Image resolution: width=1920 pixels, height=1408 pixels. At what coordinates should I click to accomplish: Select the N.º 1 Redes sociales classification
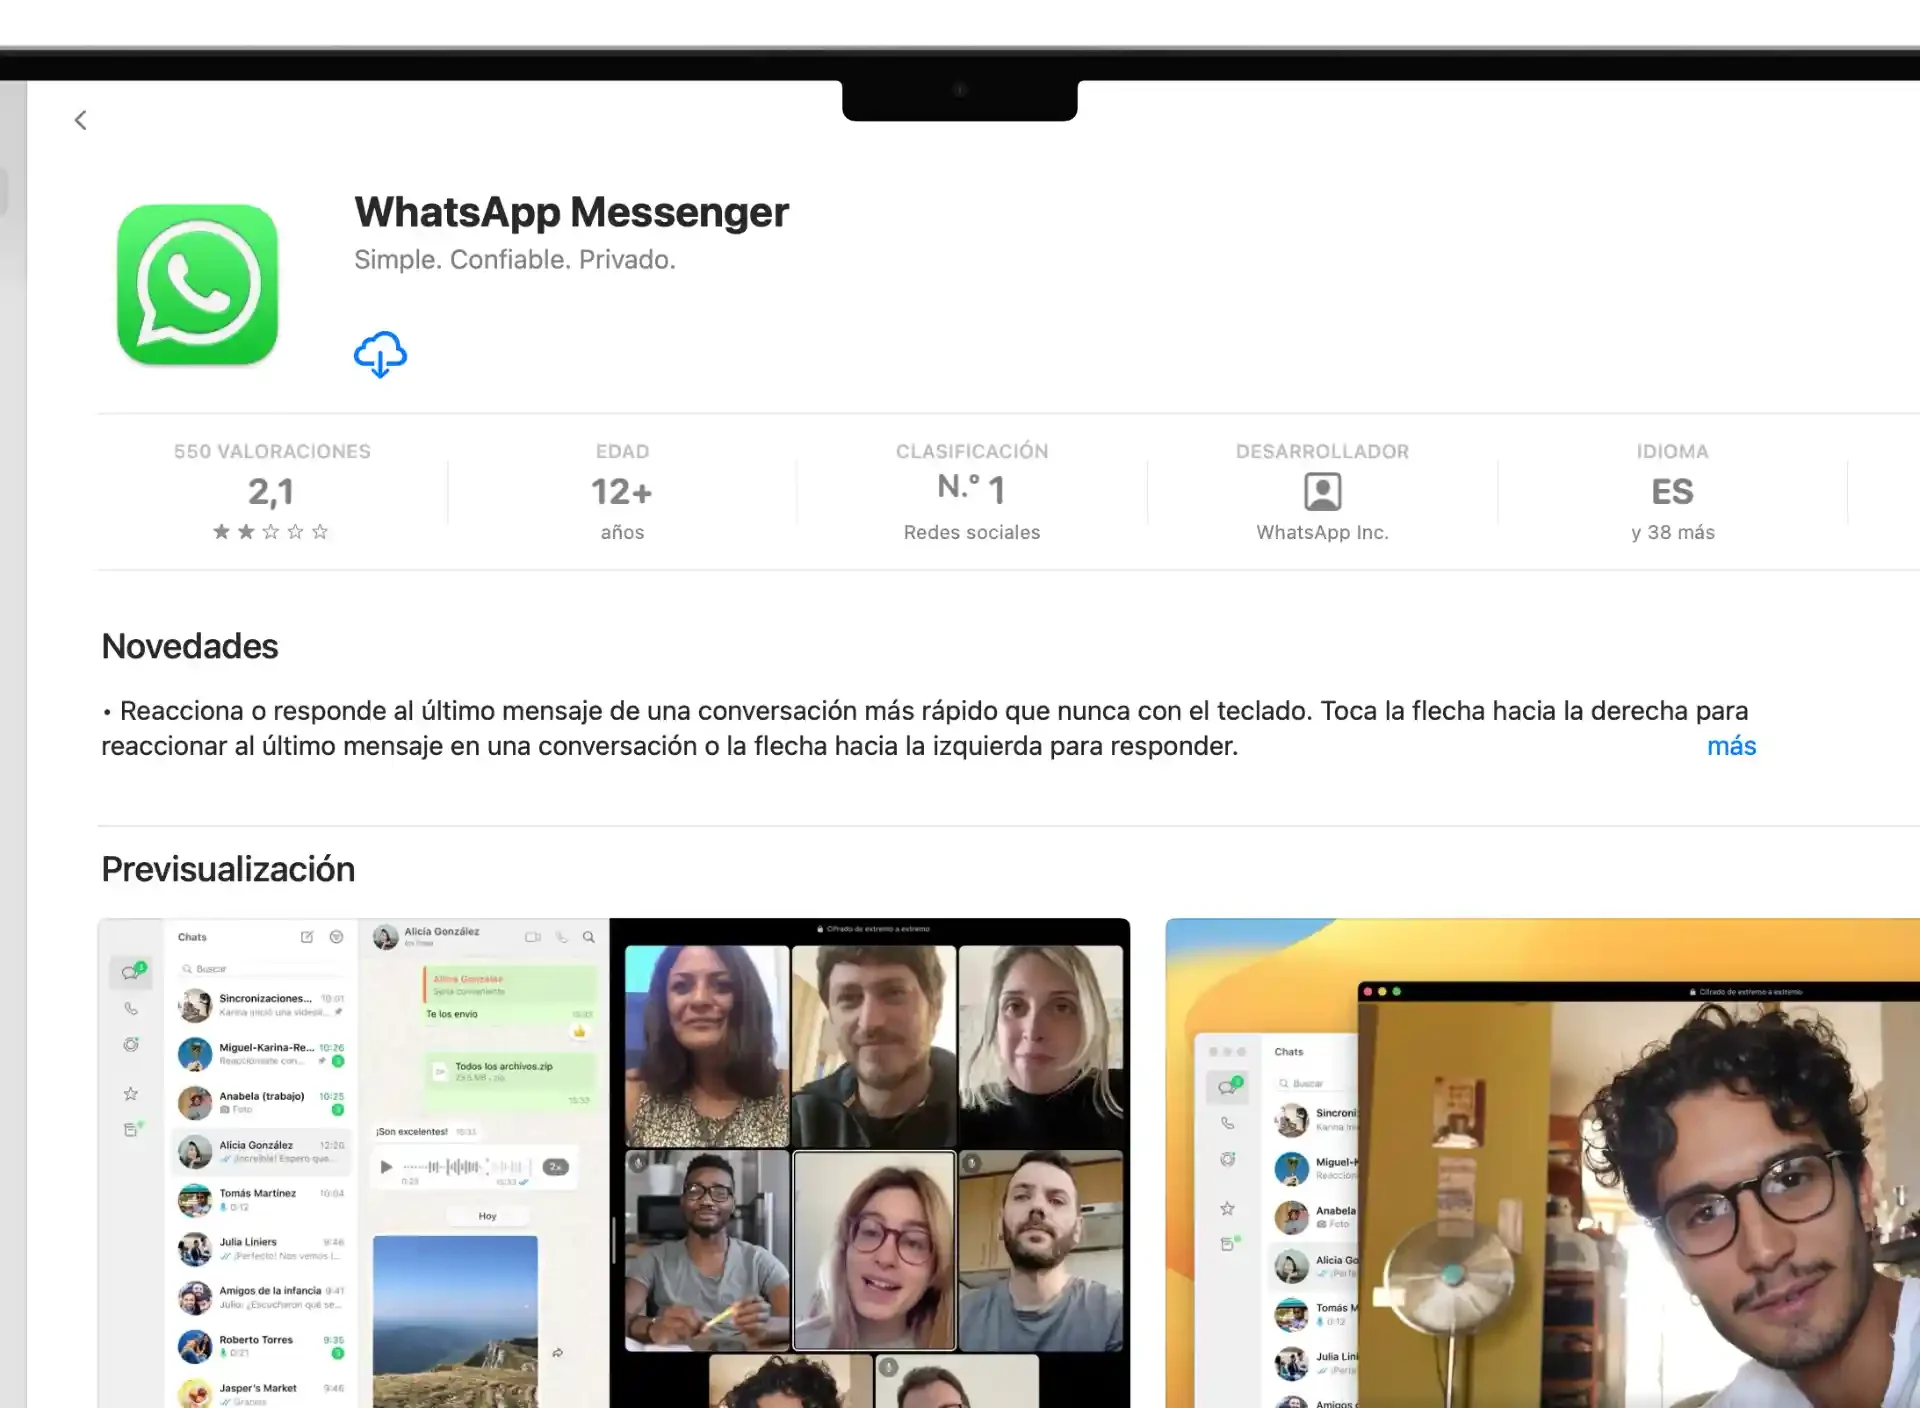[972, 490]
